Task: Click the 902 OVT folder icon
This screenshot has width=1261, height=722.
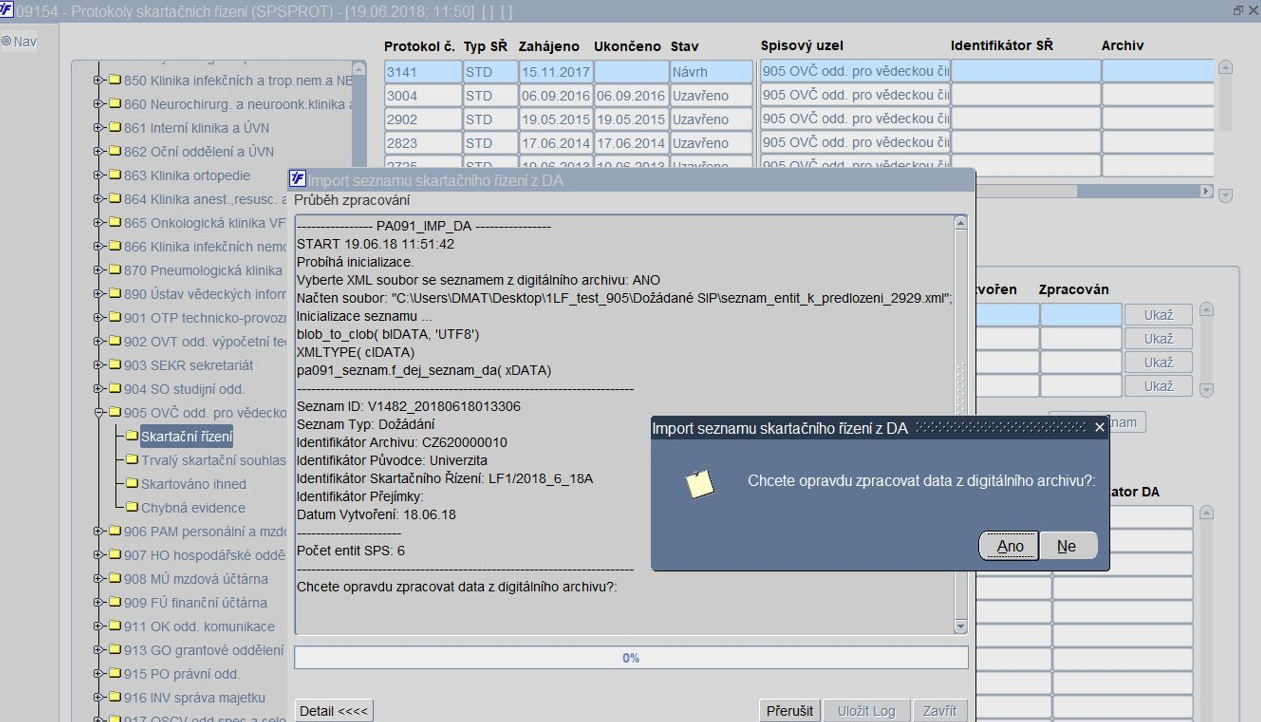Action: (114, 342)
